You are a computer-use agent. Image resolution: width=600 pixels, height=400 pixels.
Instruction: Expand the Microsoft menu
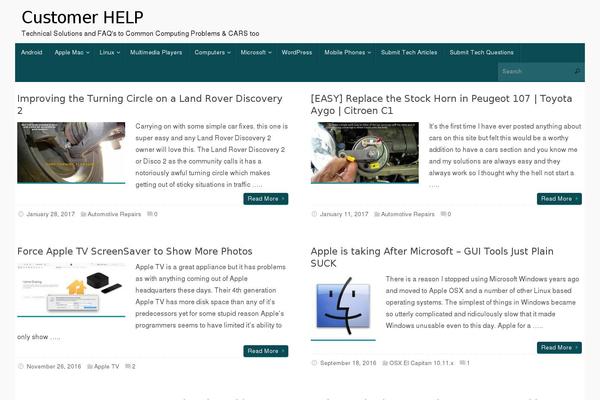(256, 52)
